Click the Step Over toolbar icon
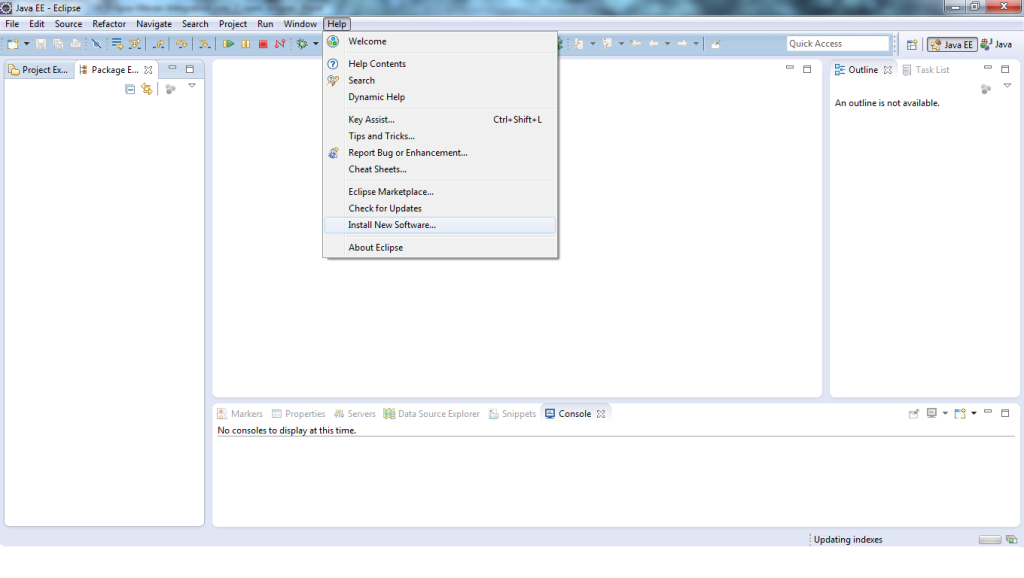1024x578 pixels. tap(181, 44)
